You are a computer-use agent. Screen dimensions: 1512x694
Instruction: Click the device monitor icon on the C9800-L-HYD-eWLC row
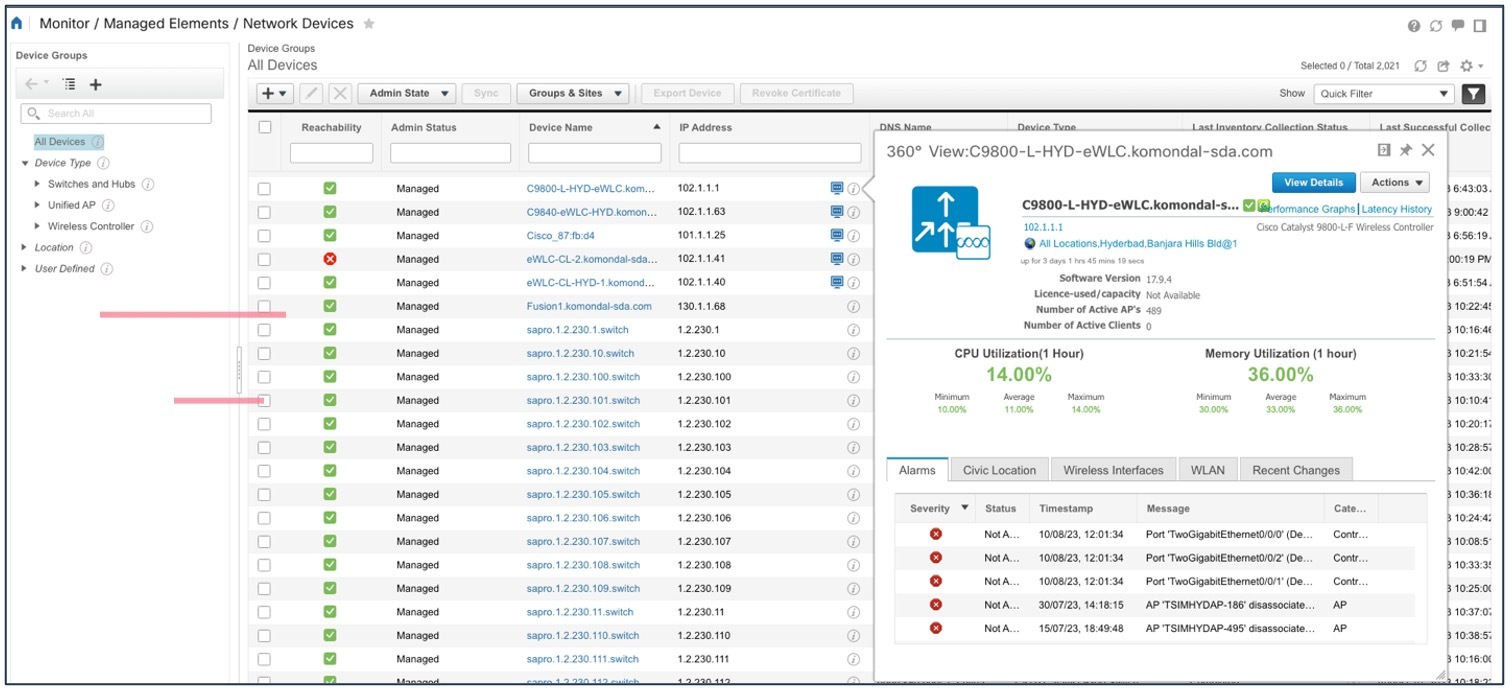[x=837, y=188]
